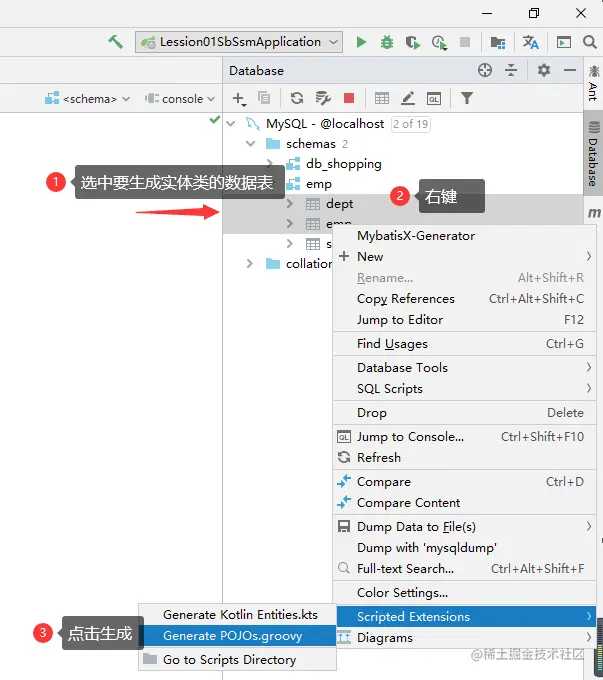Click the '2 of 19' schemas badge

(x=410, y=124)
